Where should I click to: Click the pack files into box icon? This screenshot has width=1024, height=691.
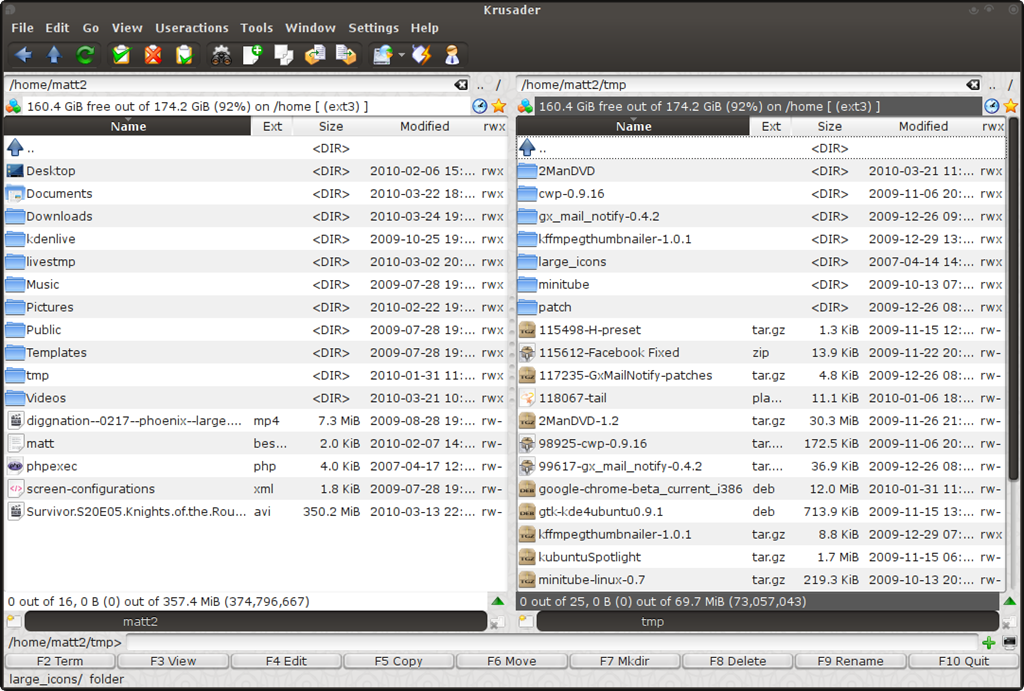[346, 55]
